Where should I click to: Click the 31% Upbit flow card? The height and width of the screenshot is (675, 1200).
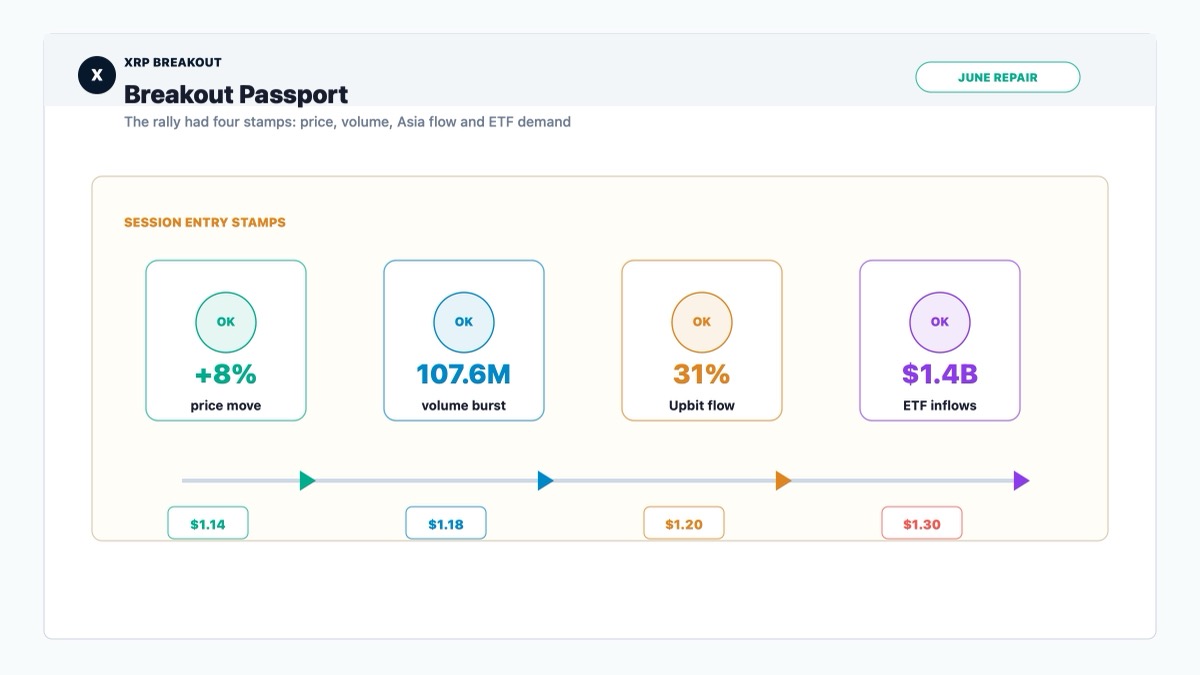[x=702, y=340]
